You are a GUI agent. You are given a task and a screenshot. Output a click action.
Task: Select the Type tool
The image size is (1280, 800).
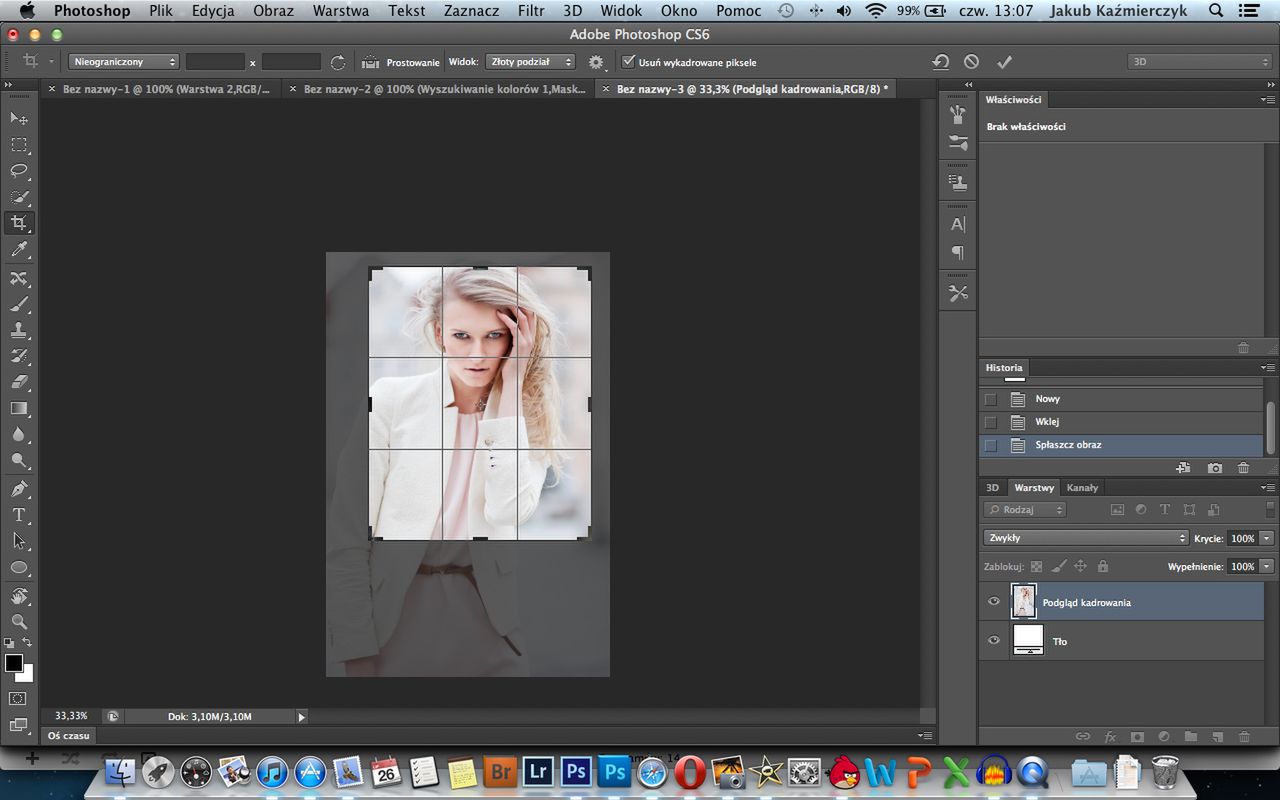[x=19, y=515]
